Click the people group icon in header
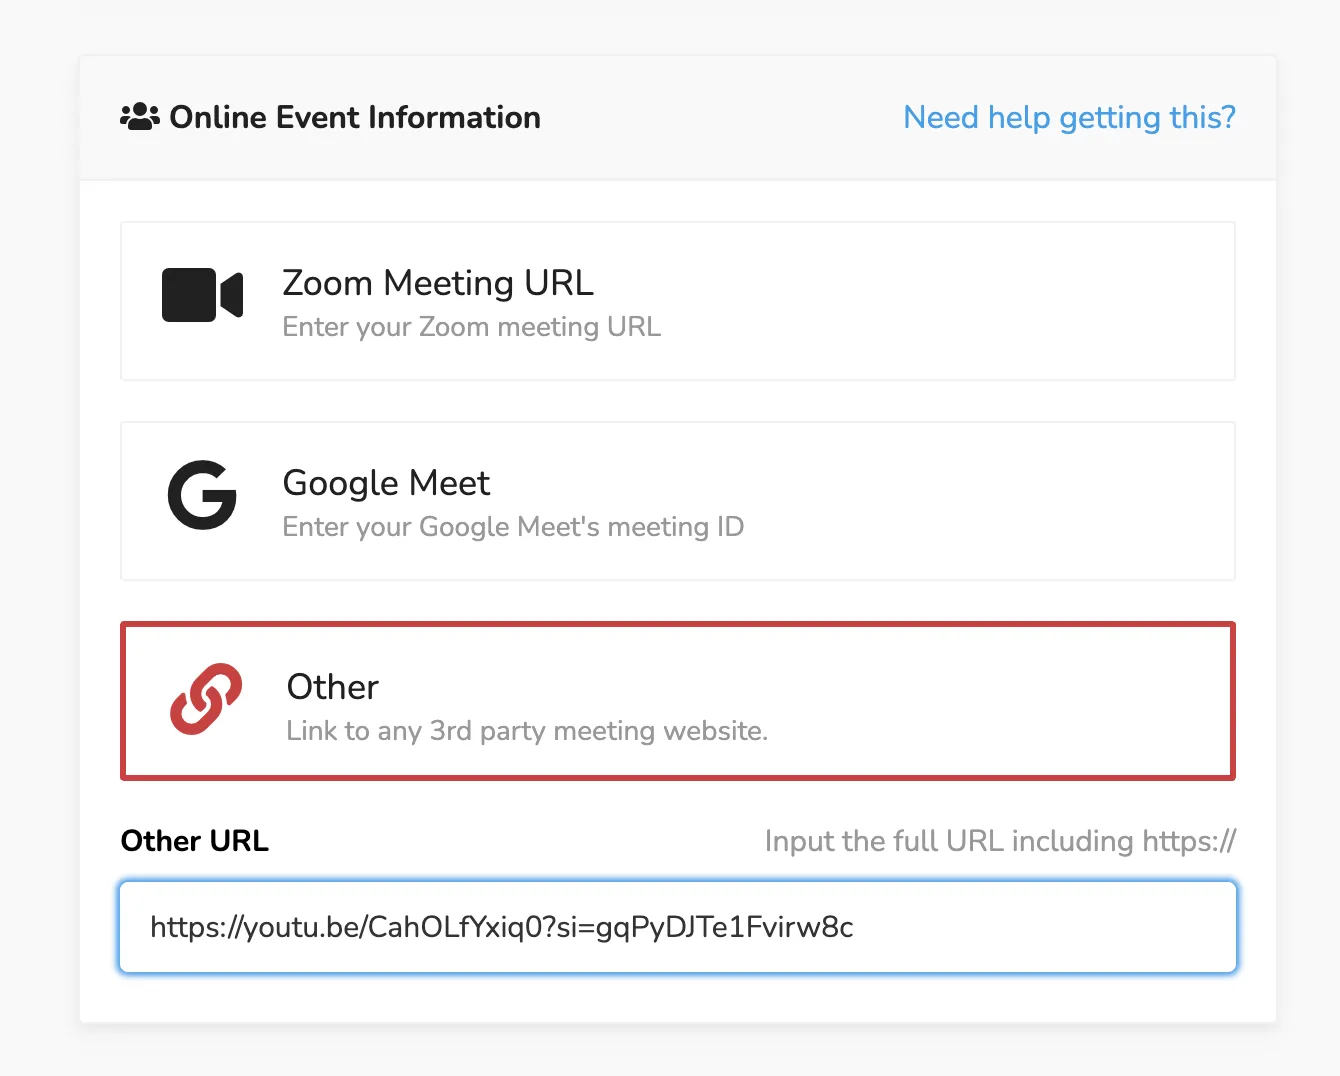The width and height of the screenshot is (1340, 1076). 140,117
